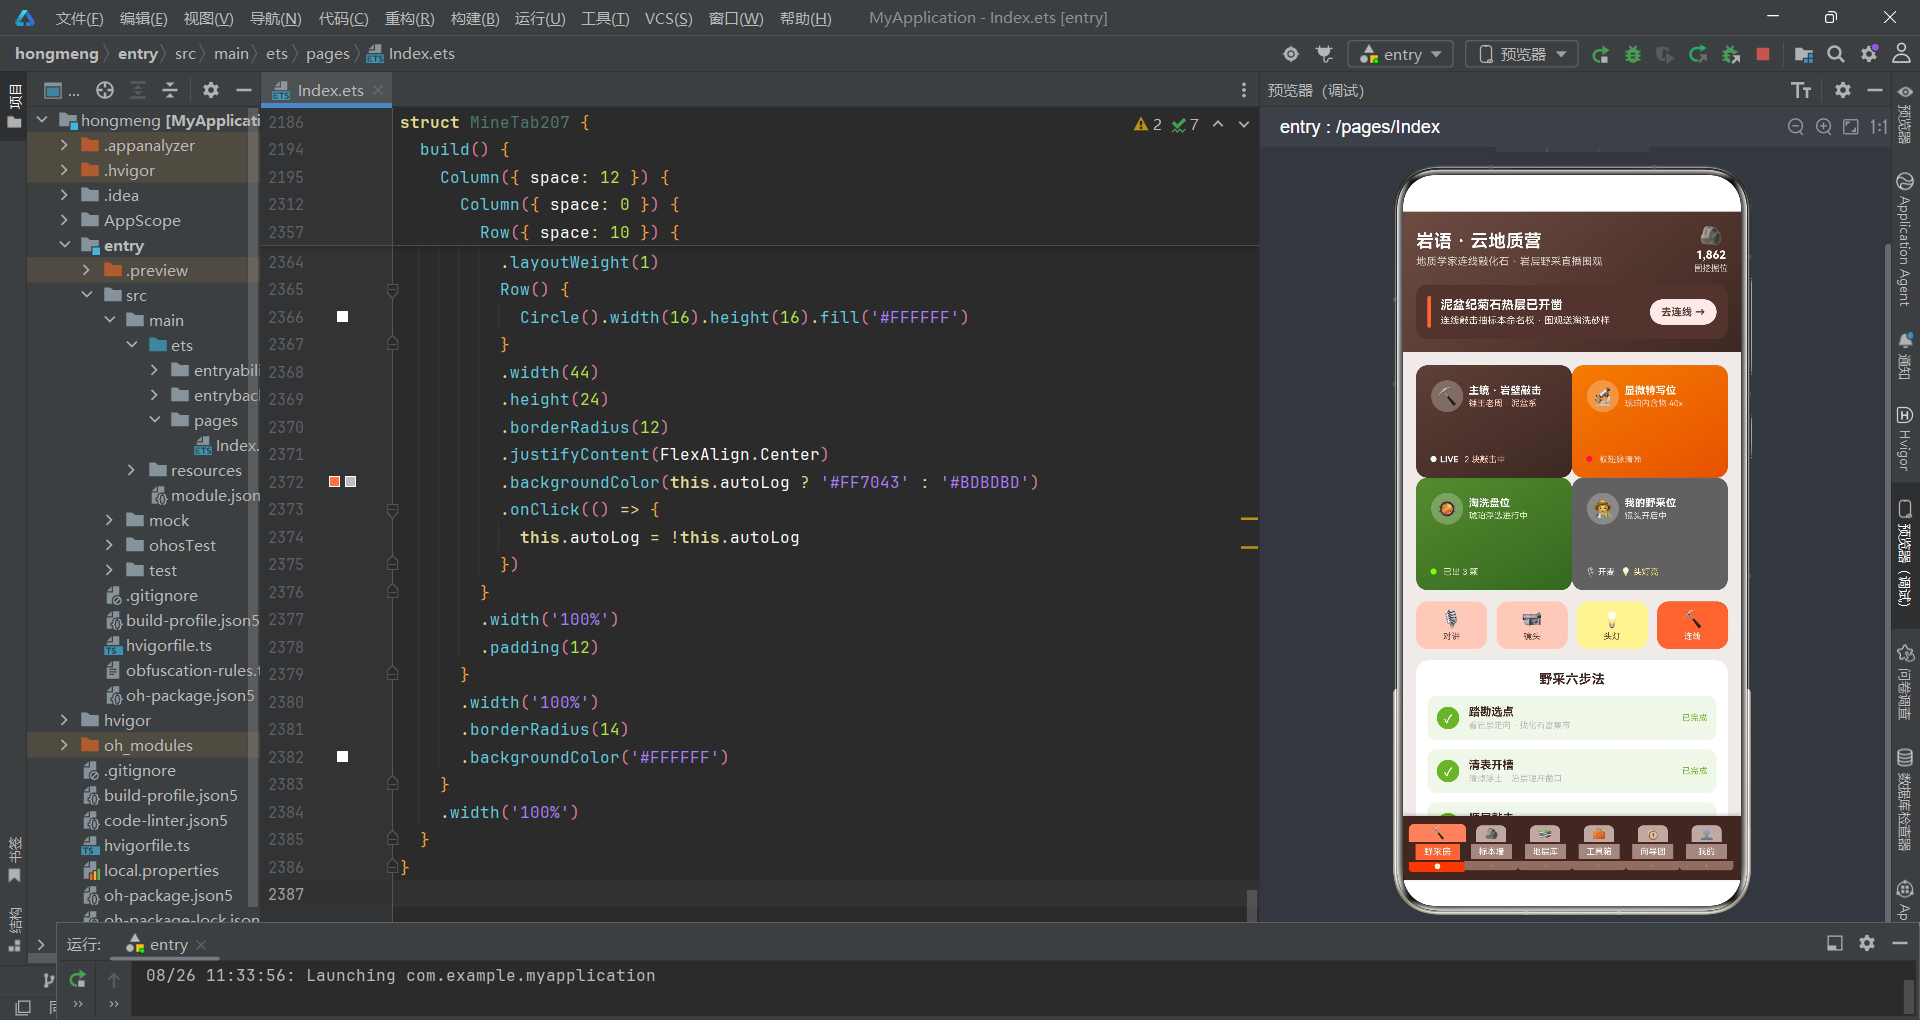
Task: Fit the preview to window icon
Action: point(1851,127)
